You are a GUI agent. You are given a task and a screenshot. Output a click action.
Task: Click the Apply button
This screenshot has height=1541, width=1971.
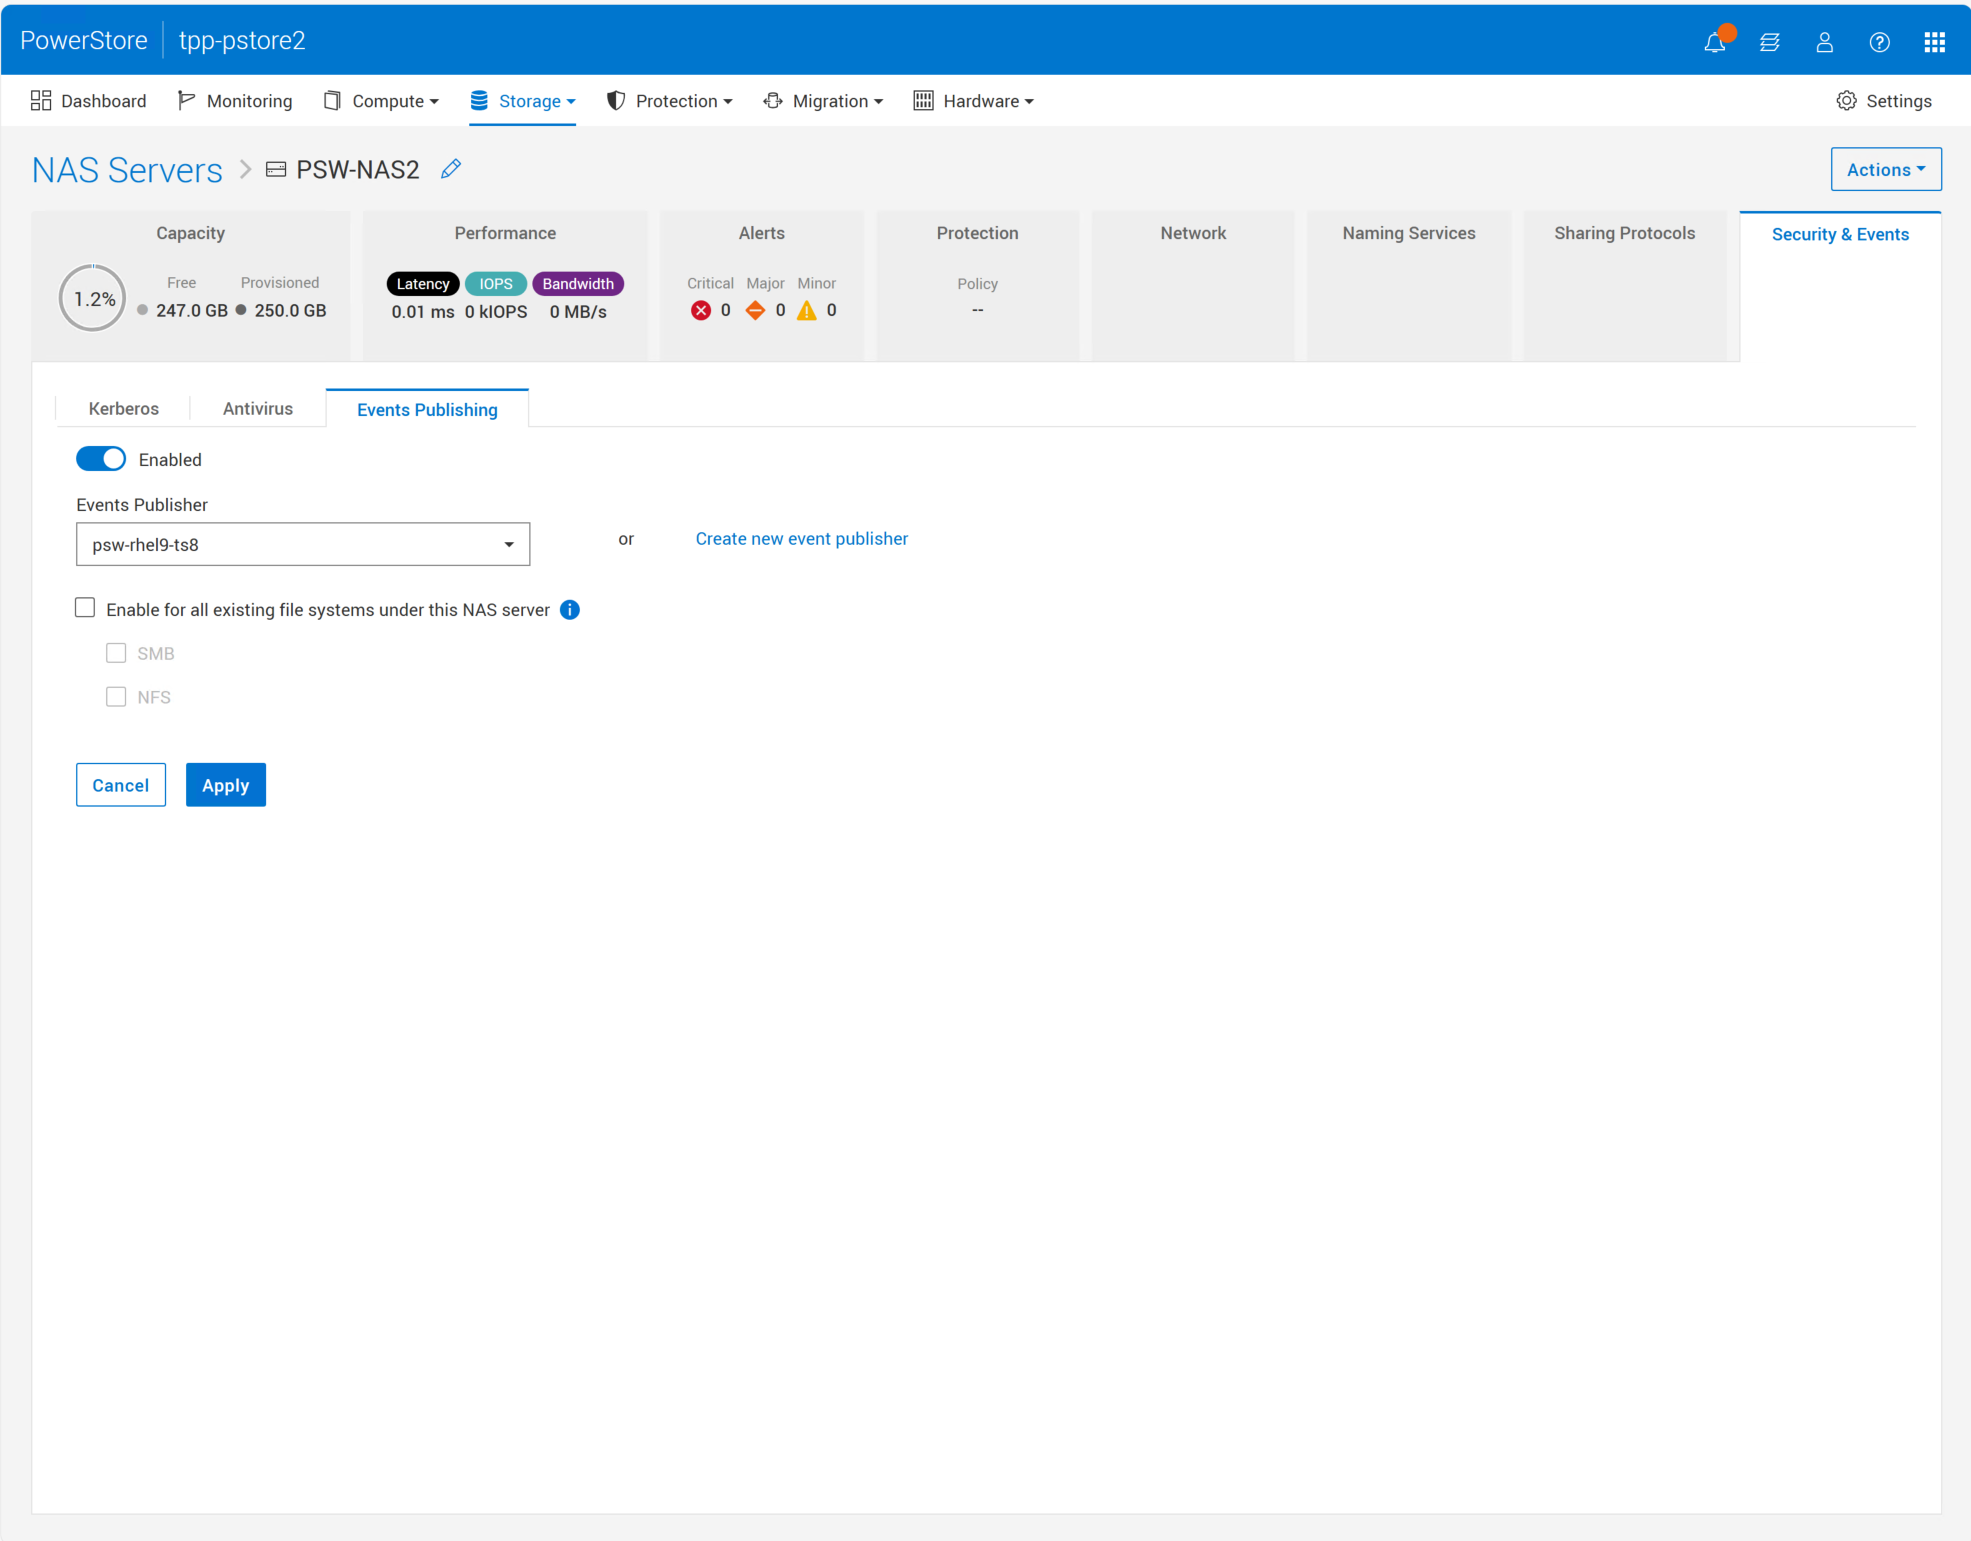[x=225, y=785]
